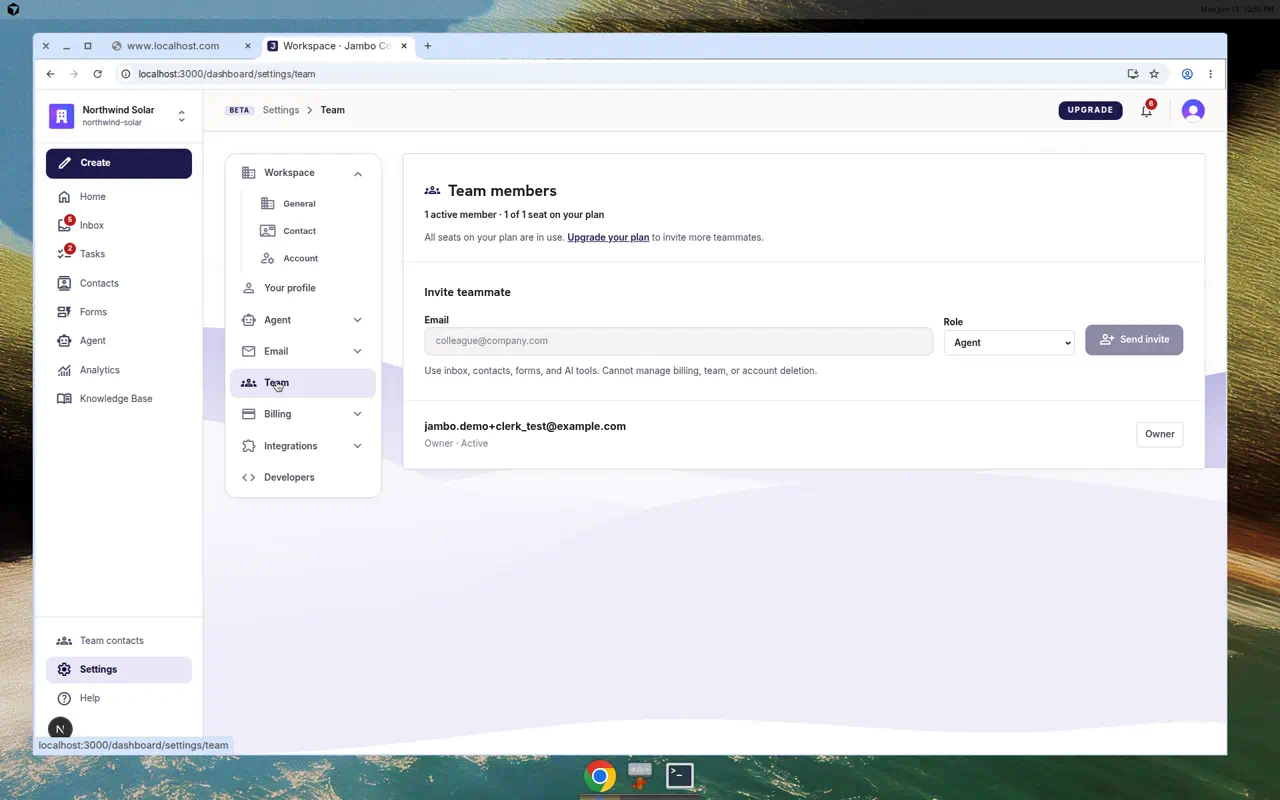Select the Workspace · Jambo tab
Image resolution: width=1280 pixels, height=800 pixels.
click(336, 46)
